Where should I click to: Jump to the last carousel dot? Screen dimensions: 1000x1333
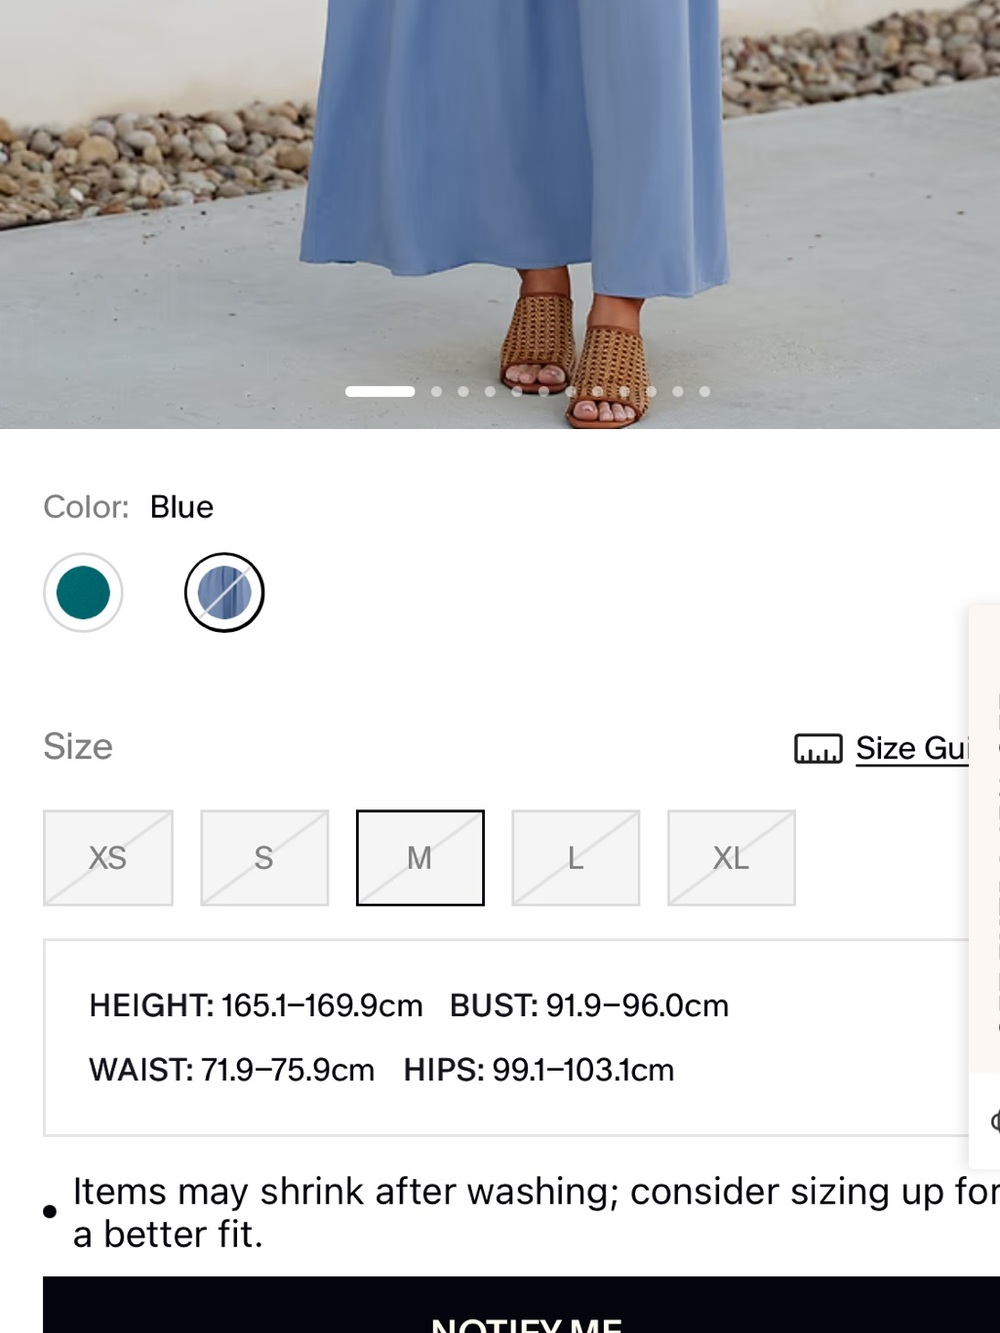tap(705, 391)
